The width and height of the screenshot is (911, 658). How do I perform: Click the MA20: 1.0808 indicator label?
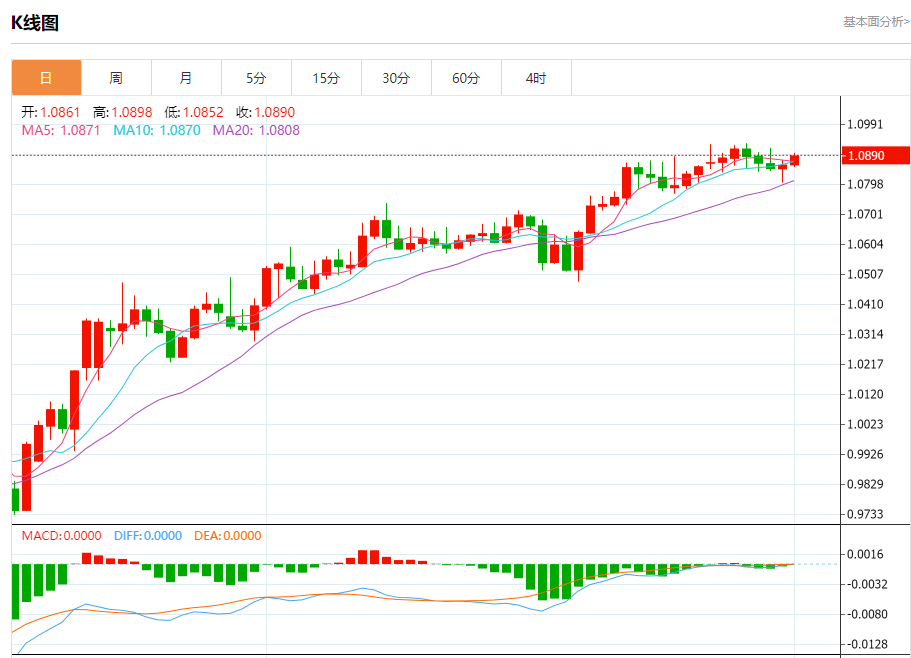coord(256,130)
